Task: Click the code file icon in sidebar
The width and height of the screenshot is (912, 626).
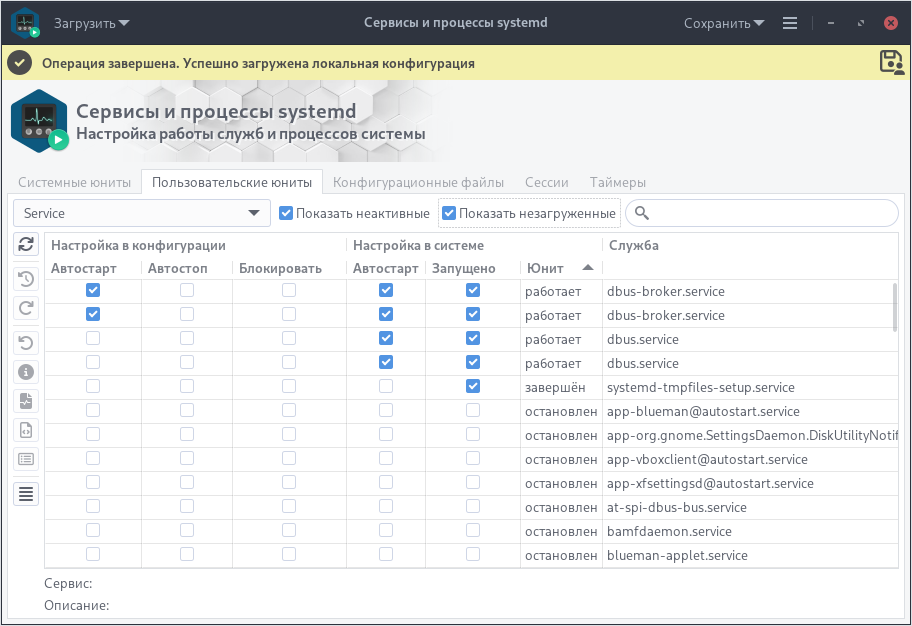Action: 27,430
